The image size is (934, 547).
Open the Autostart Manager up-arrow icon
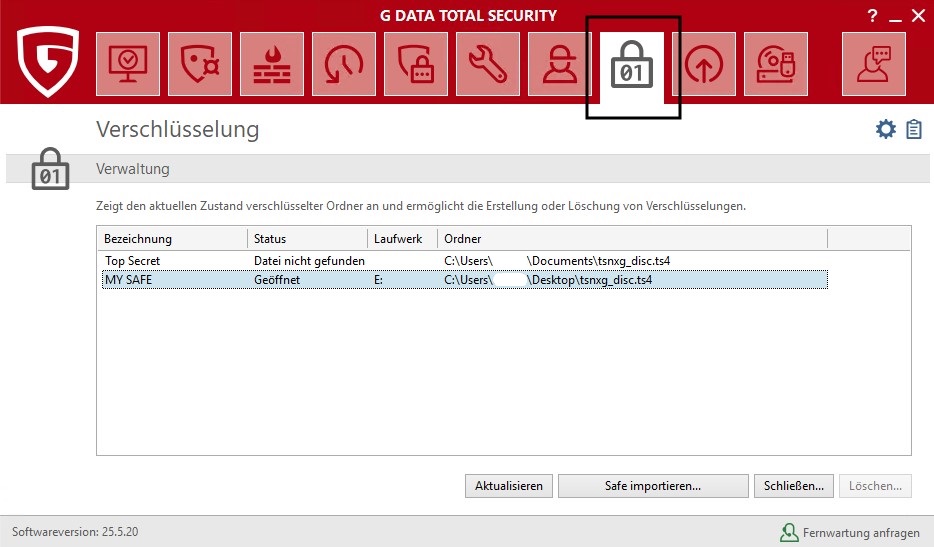[x=704, y=64]
